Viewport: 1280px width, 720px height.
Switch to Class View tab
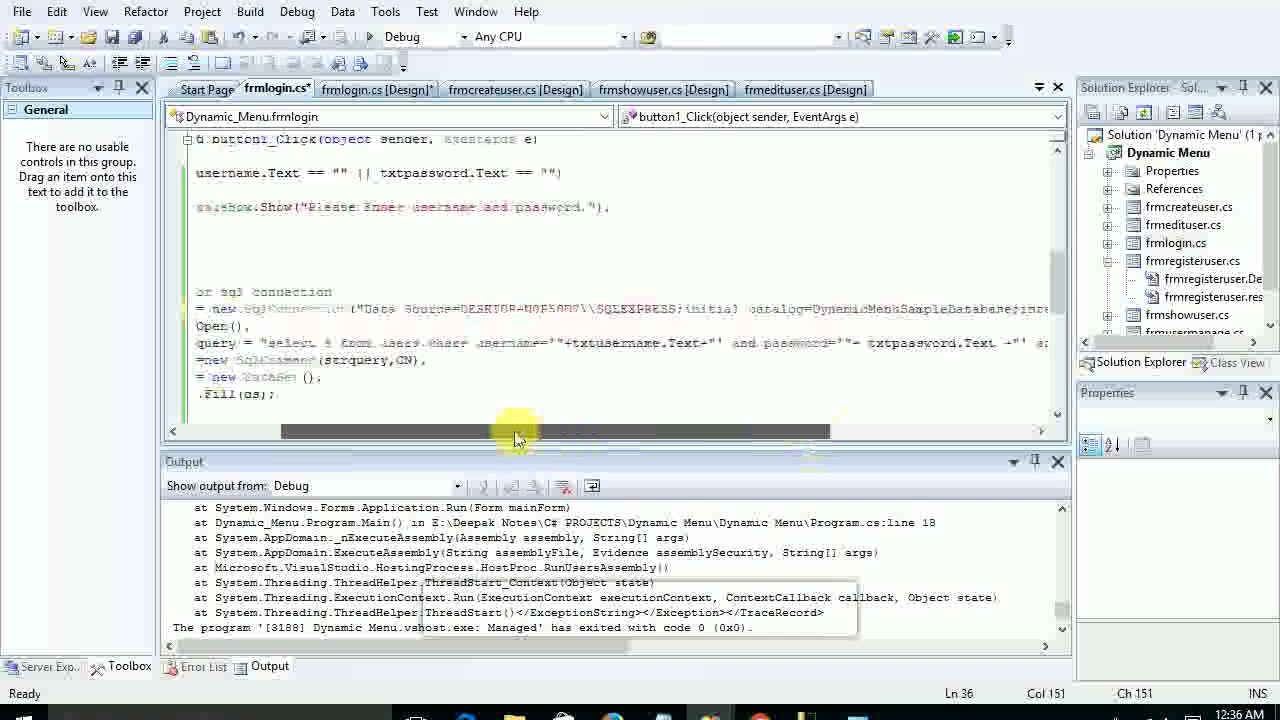point(1229,363)
